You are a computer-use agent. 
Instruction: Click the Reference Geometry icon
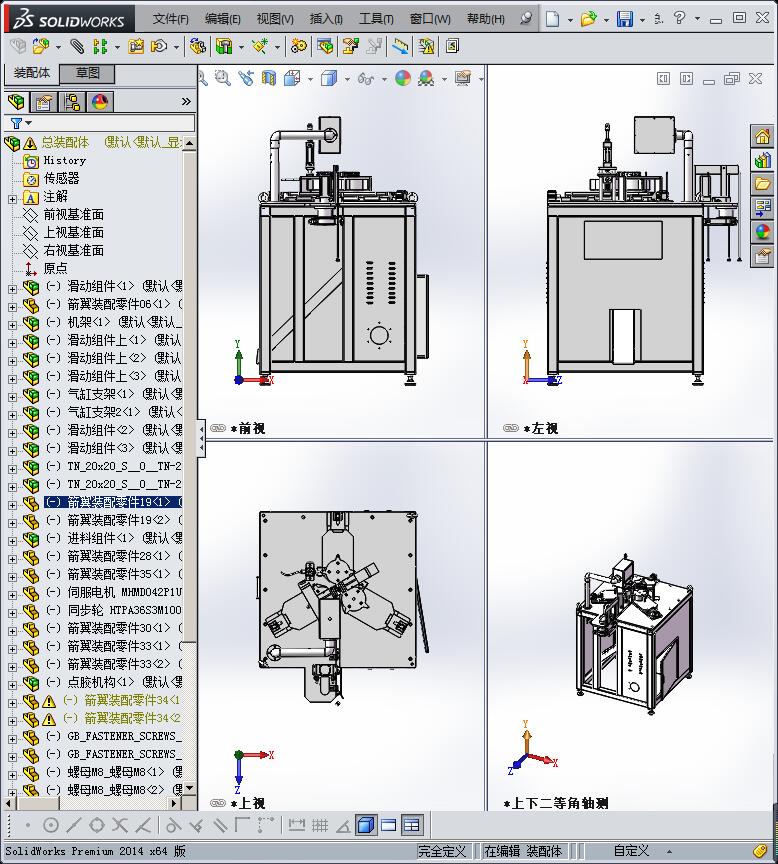[260, 46]
